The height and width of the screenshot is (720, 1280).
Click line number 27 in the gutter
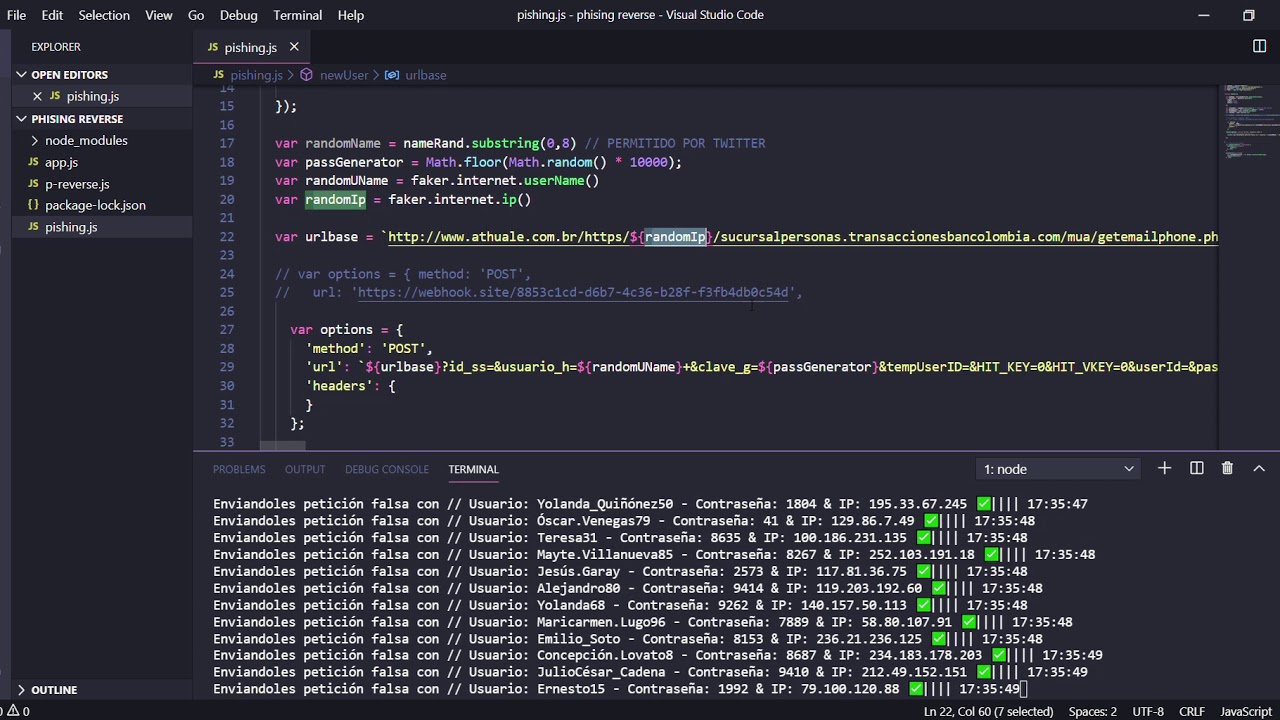[x=226, y=330]
